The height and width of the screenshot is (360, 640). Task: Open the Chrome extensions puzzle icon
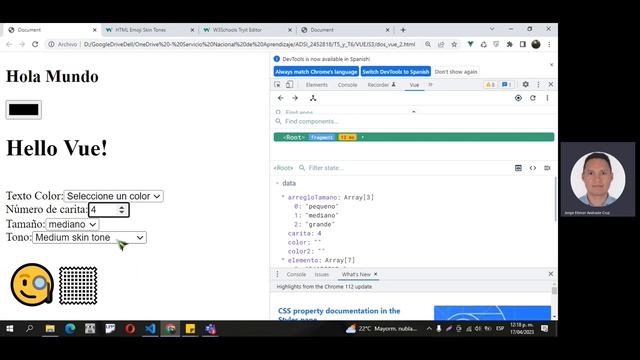(509, 44)
